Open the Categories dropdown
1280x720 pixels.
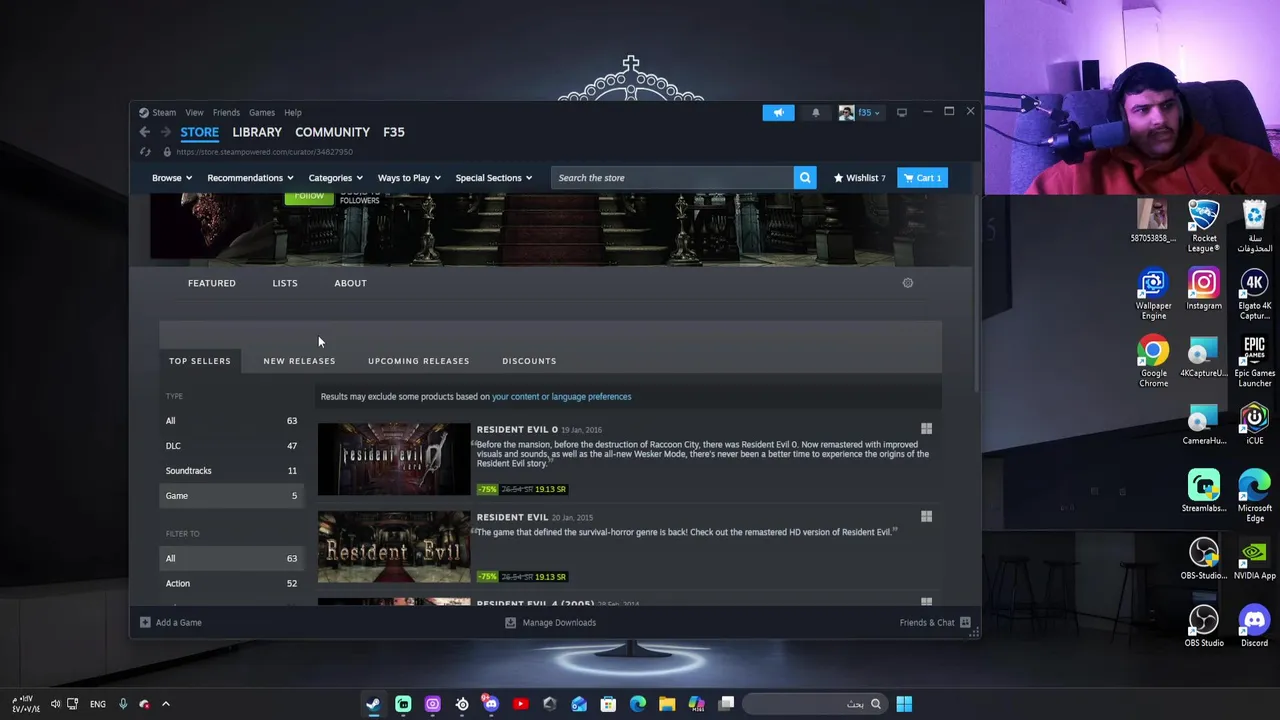tap(335, 178)
